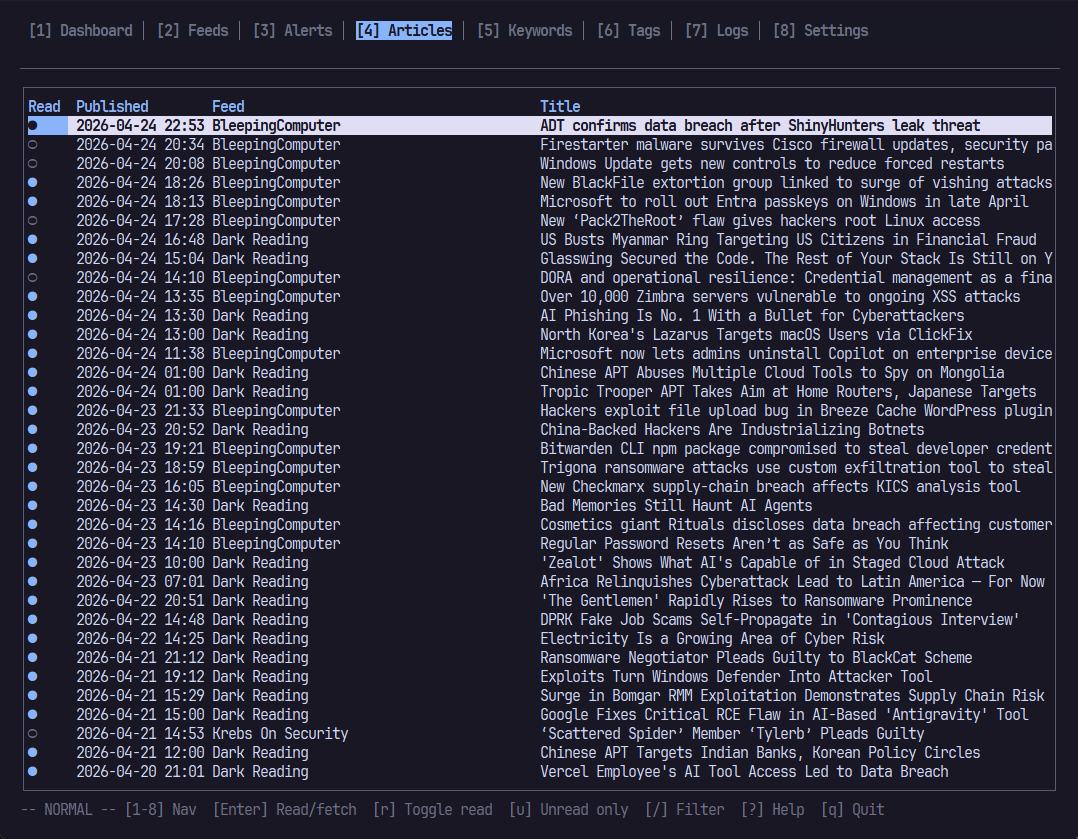
Task: Click the [Enter] Read/fetch hint
Action: (x=285, y=809)
